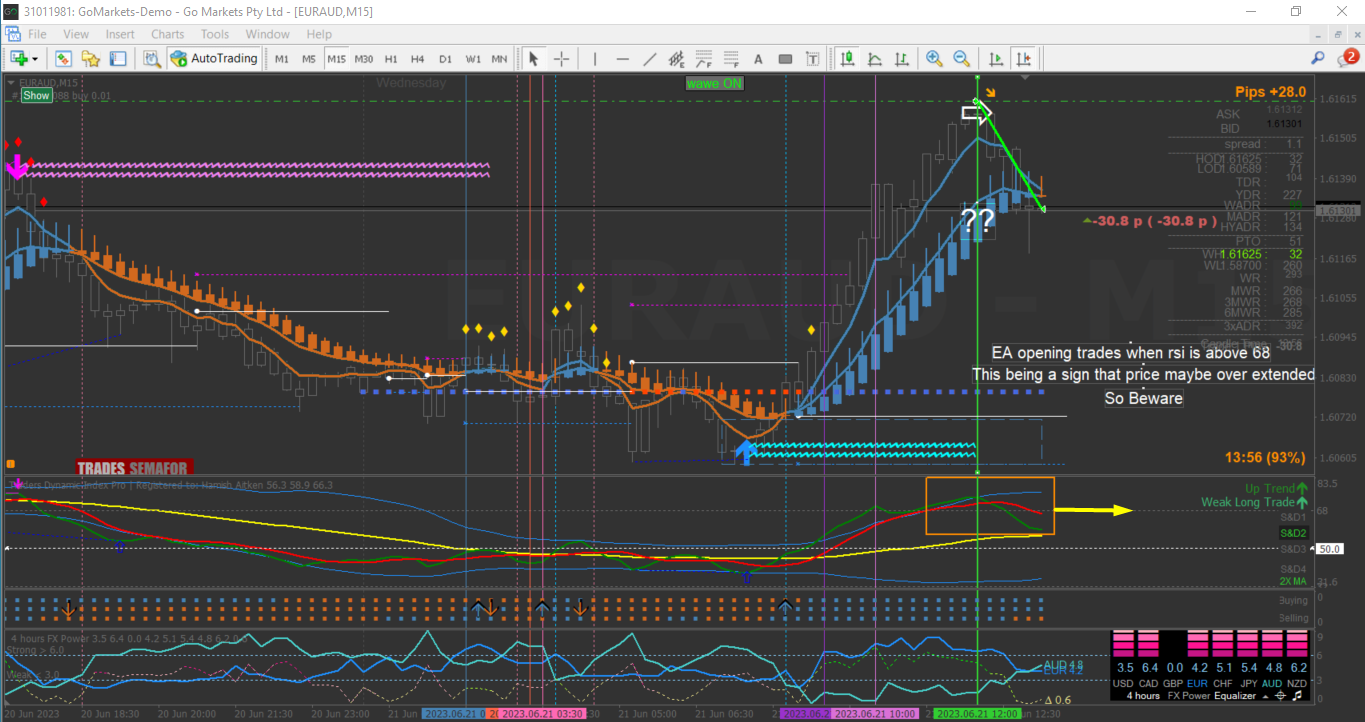
Task: Switch chart to H1 timeframe
Action: coord(391,59)
